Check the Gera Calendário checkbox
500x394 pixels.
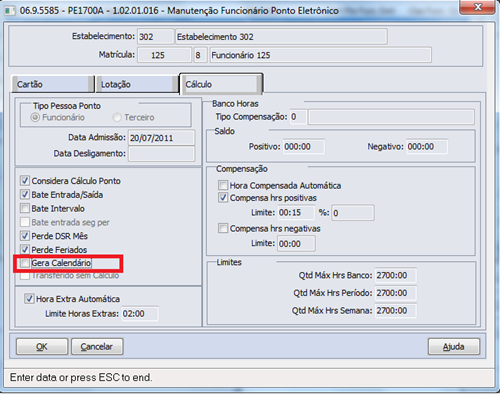[25, 263]
